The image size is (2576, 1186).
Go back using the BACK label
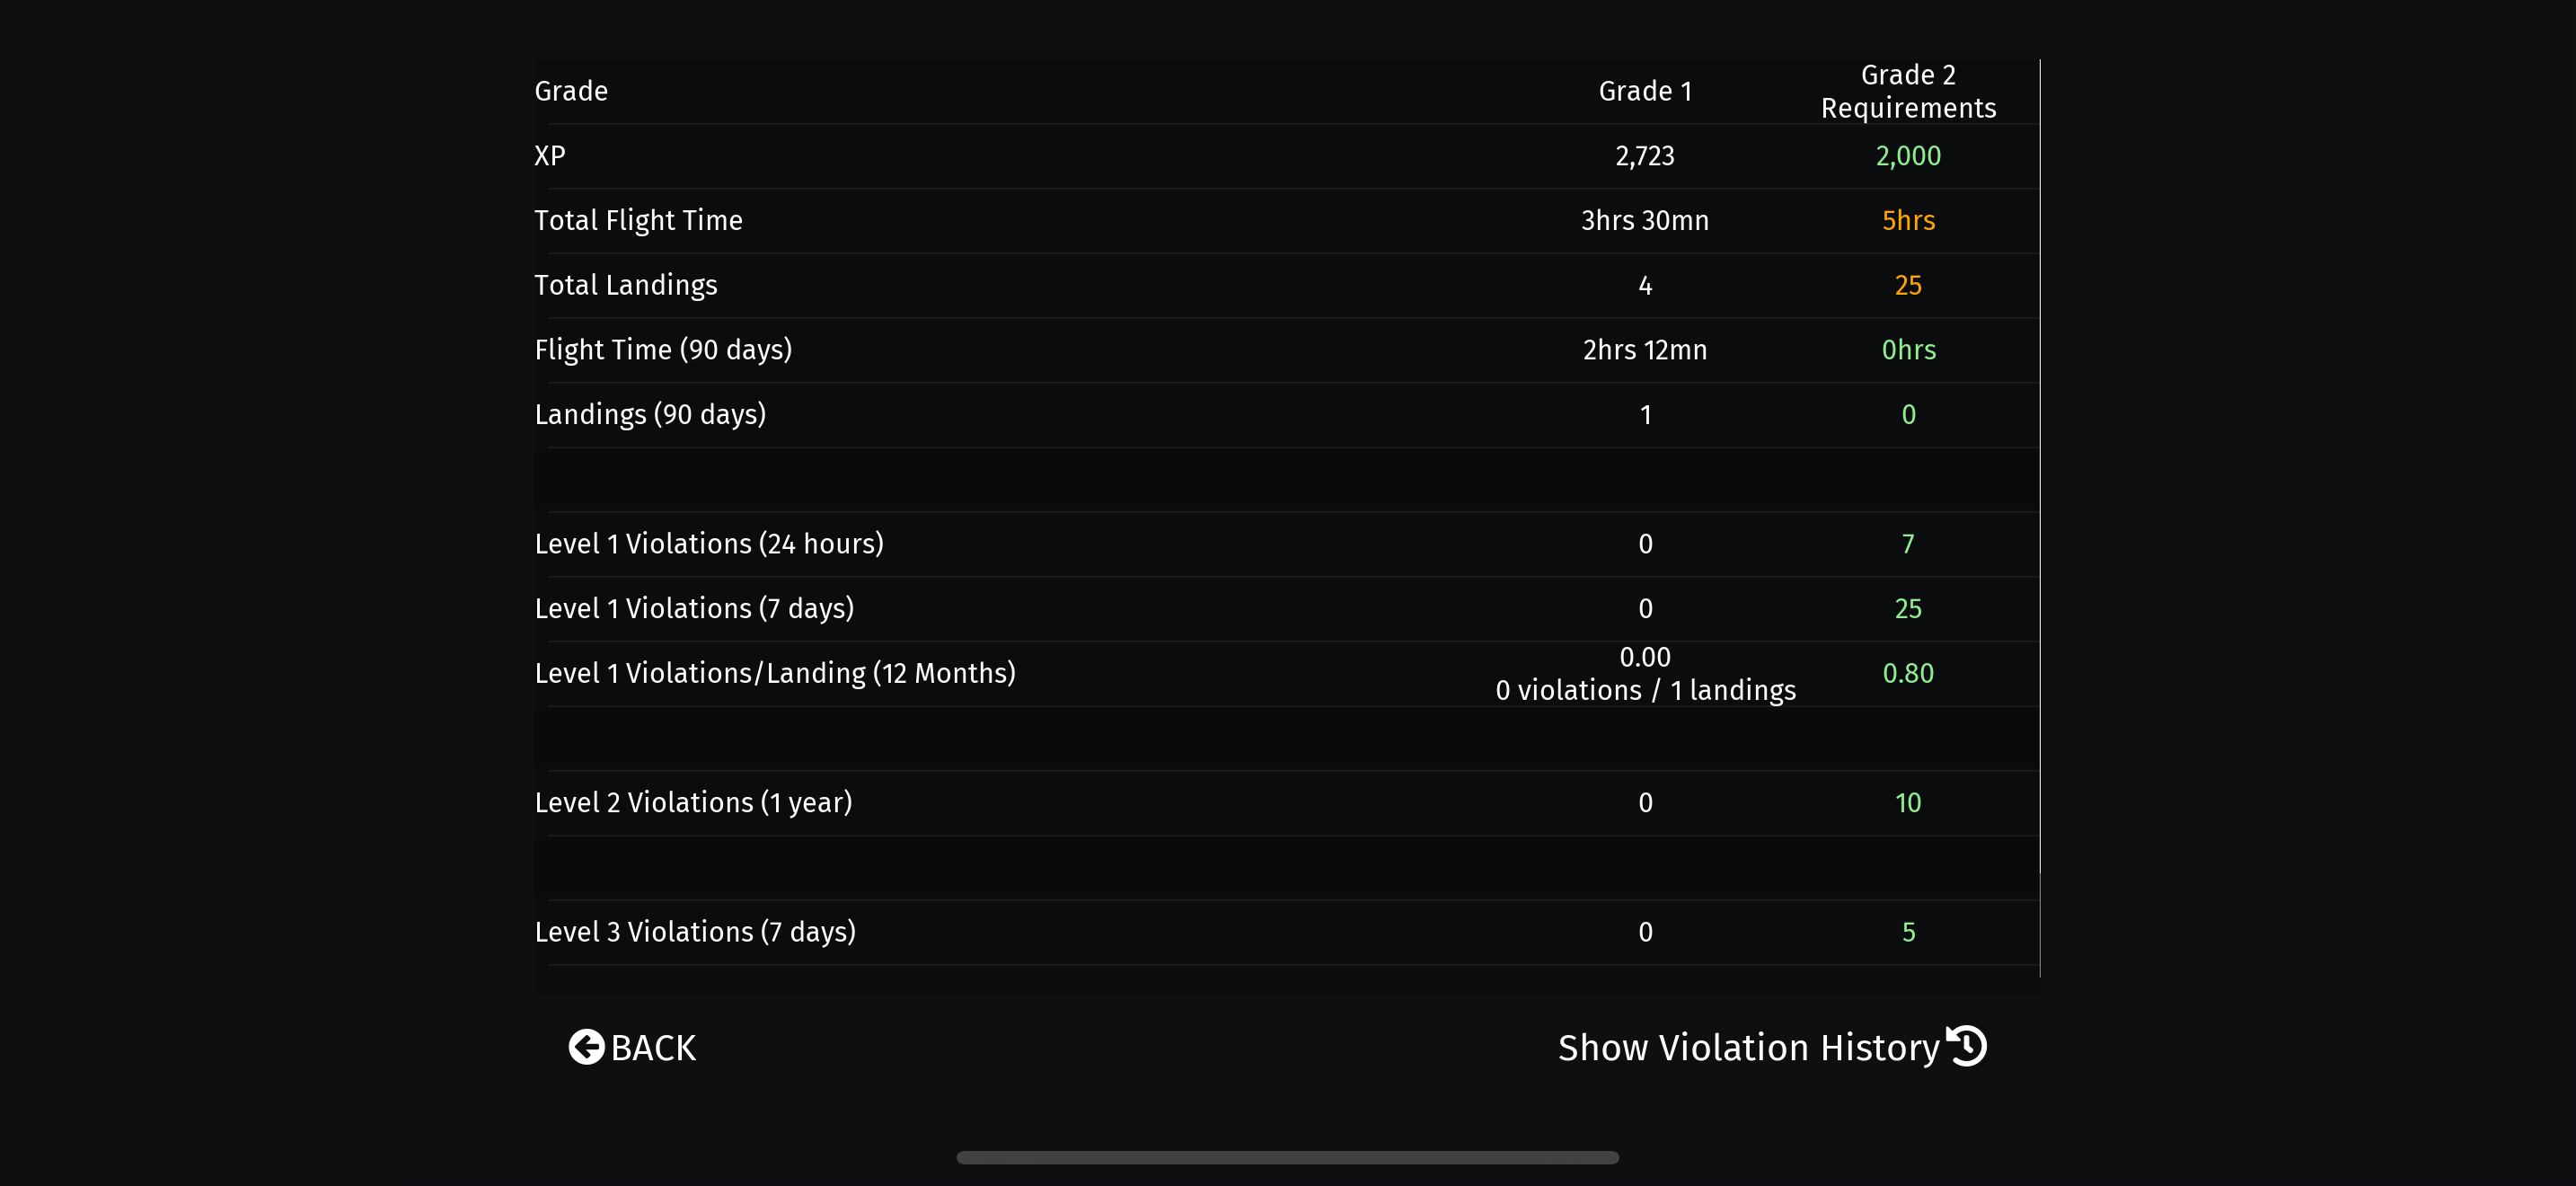(x=653, y=1048)
